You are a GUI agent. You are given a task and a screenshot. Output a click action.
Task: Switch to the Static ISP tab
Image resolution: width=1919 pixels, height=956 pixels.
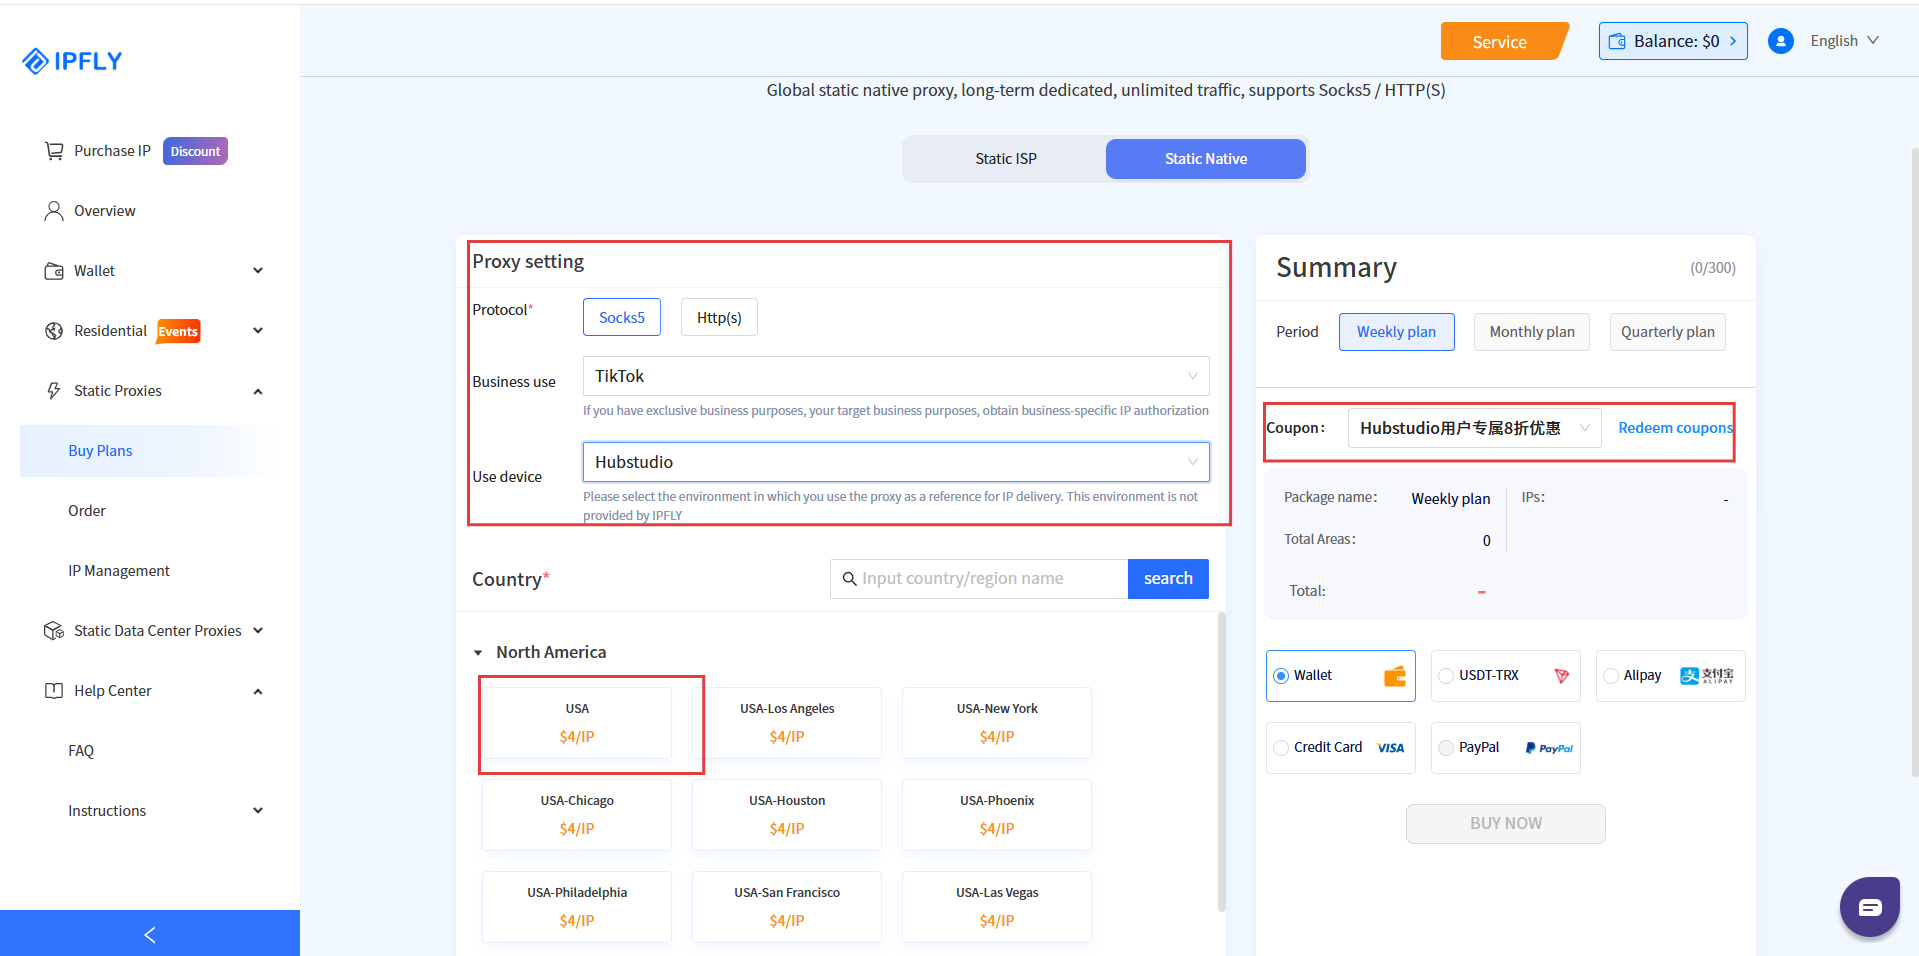(x=1006, y=159)
